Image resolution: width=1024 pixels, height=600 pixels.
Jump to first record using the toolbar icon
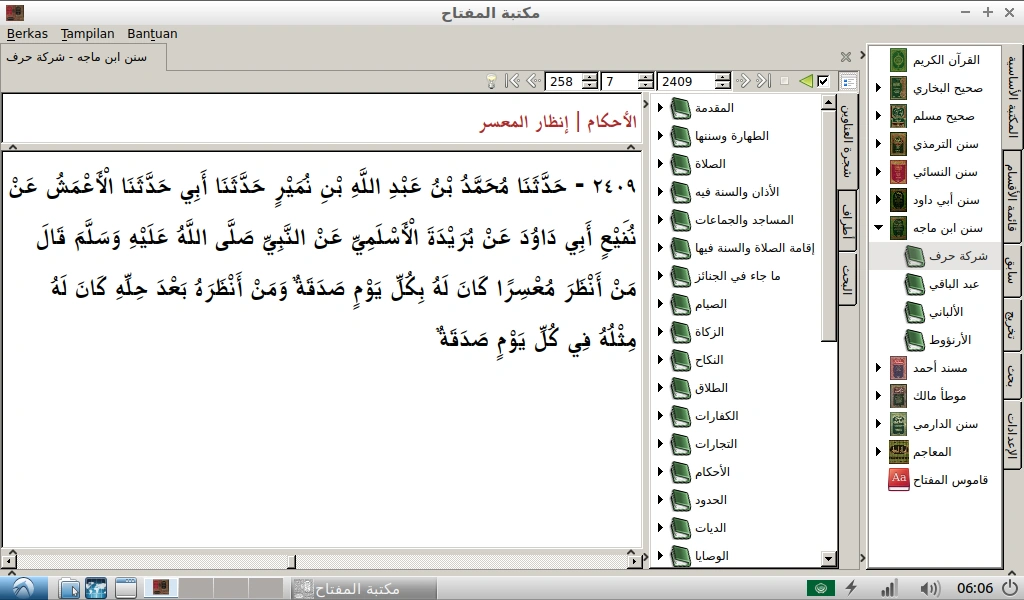pyautogui.click(x=513, y=81)
